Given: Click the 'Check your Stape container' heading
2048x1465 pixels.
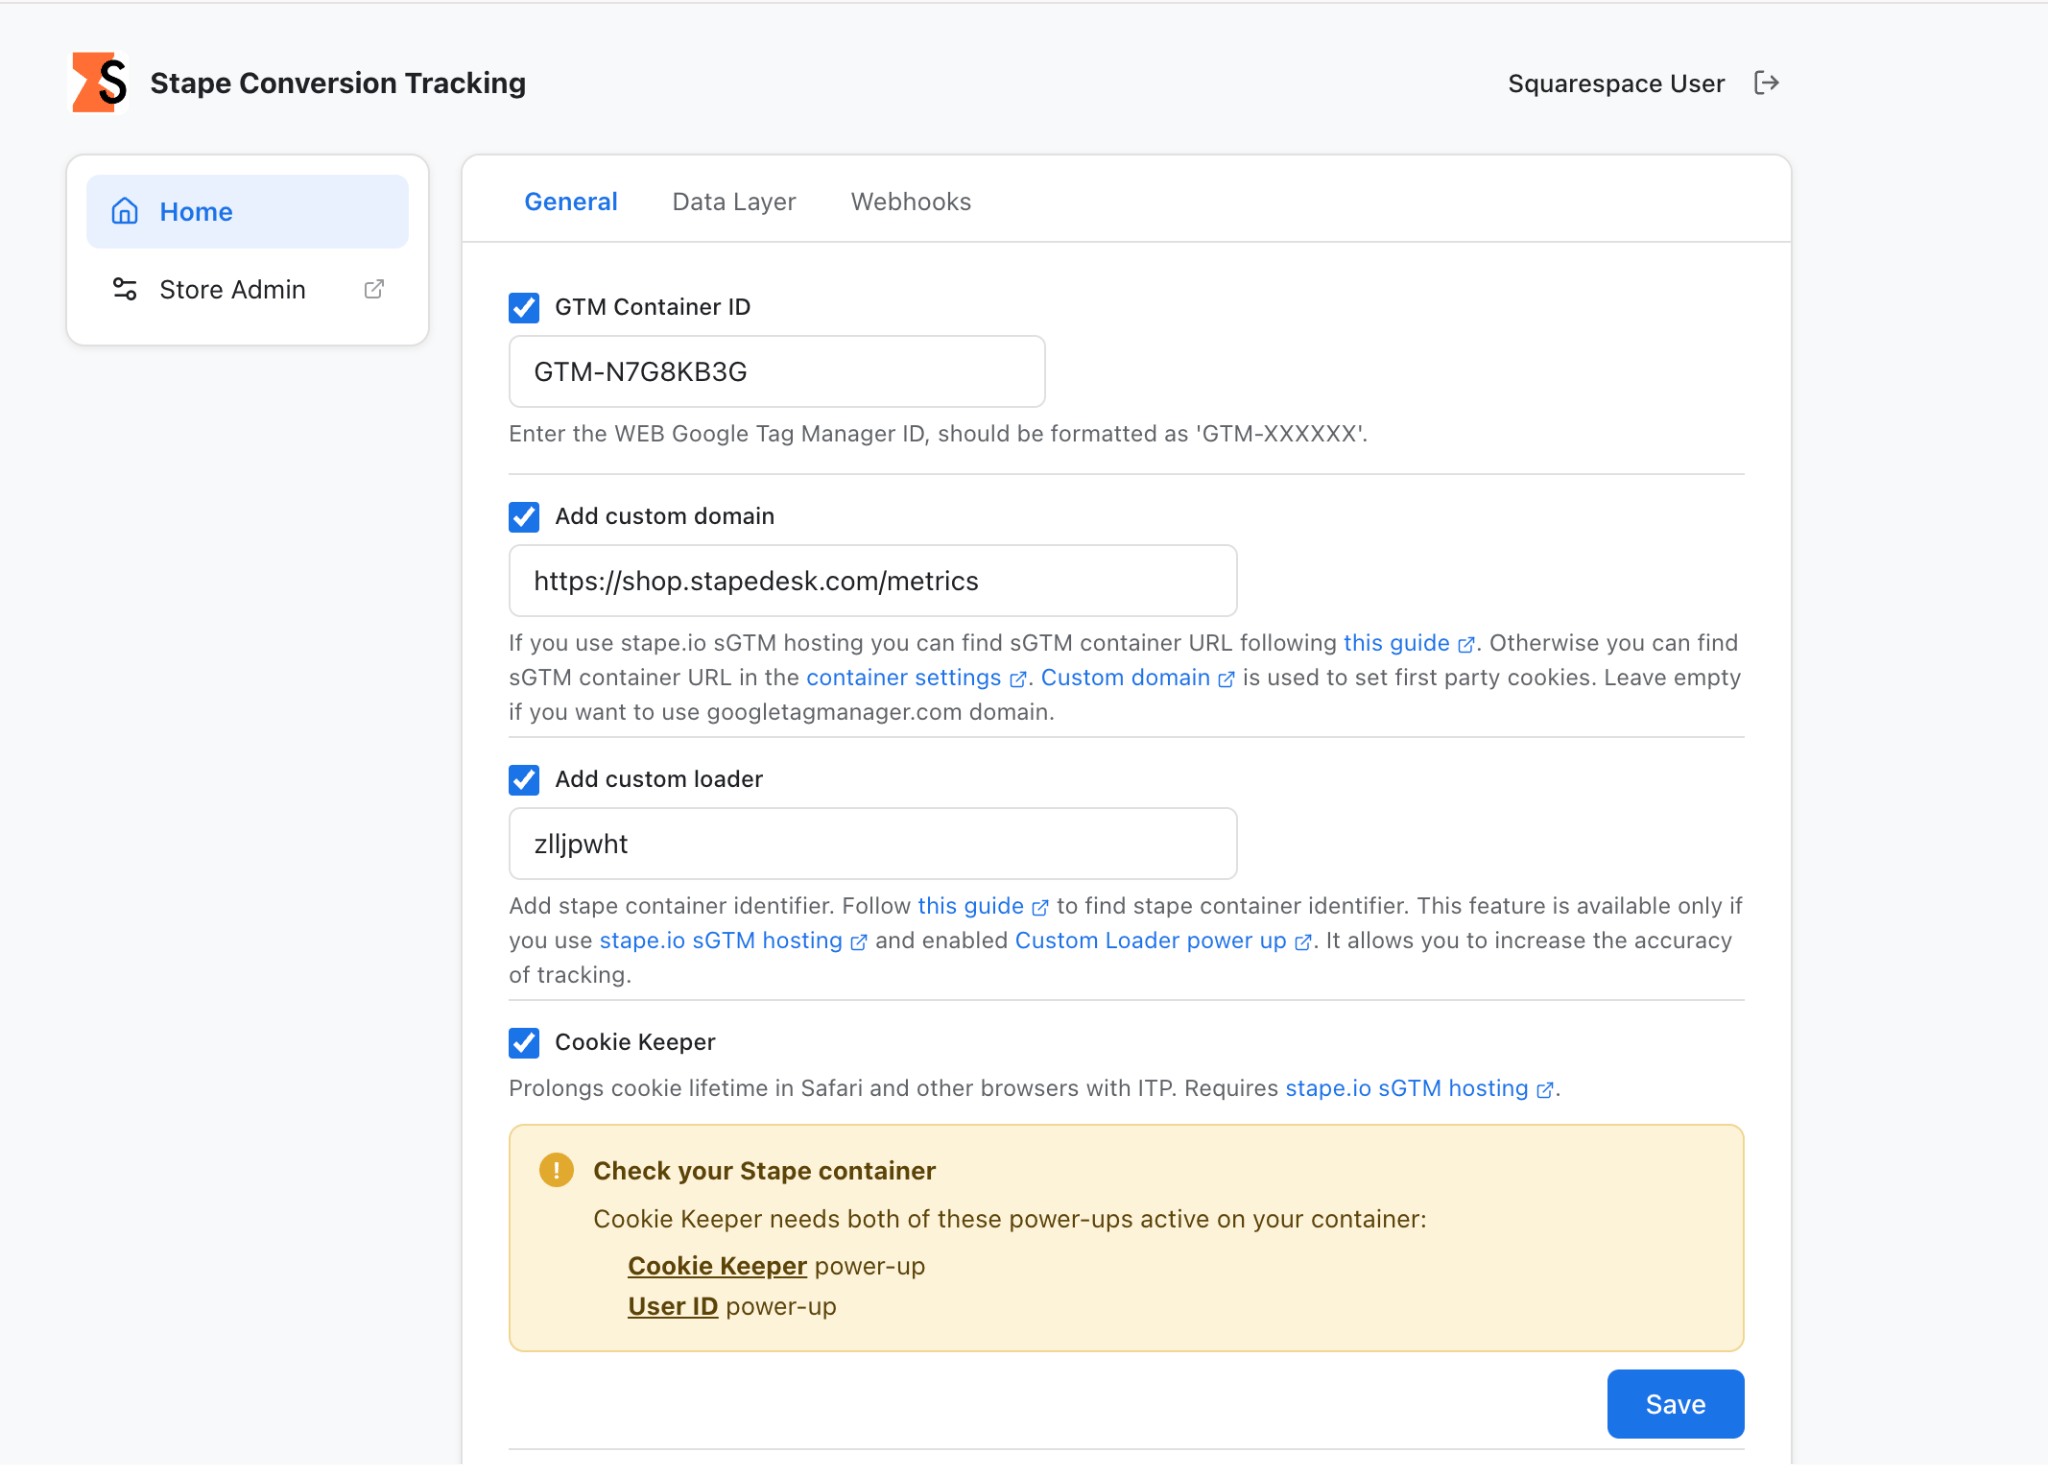Looking at the screenshot, I should tap(764, 1171).
